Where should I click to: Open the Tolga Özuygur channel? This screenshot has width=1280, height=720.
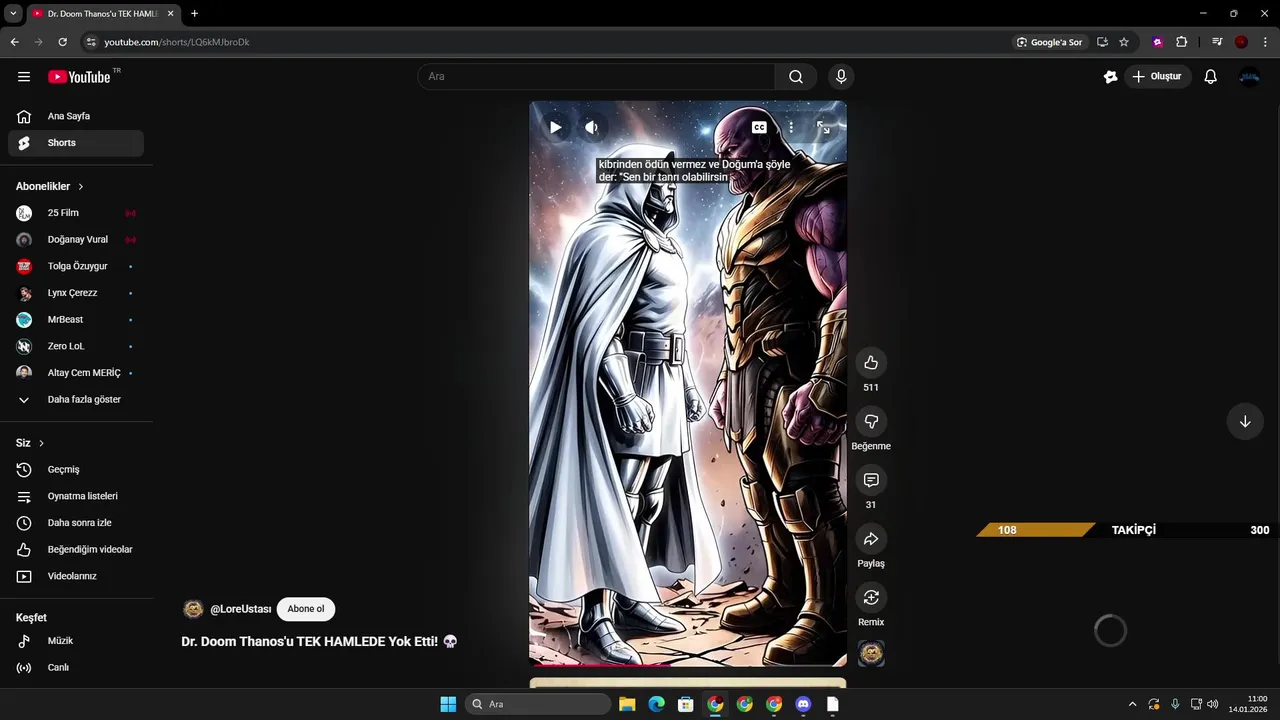76,266
